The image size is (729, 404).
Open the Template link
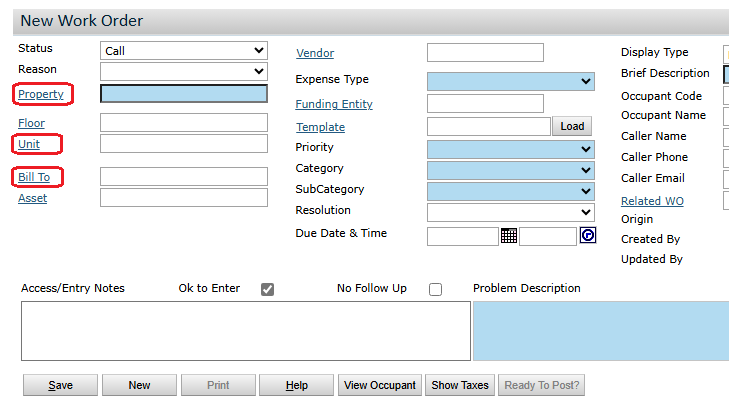click(321, 127)
